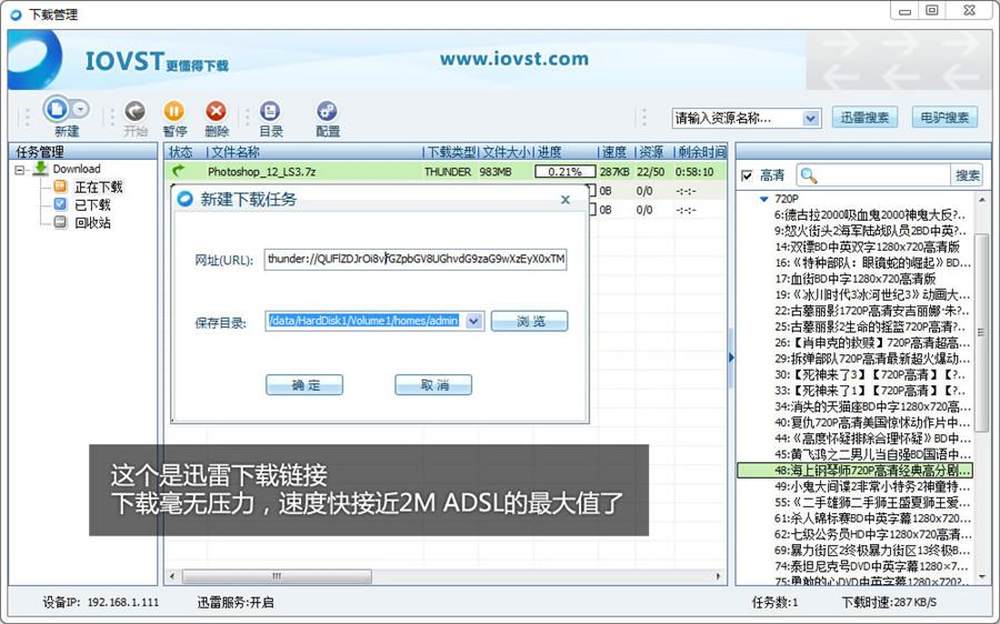The width and height of the screenshot is (1000, 624).
Task: Select 29:拆弹部队720P高清 entry
Action: pyautogui.click(x=872, y=359)
